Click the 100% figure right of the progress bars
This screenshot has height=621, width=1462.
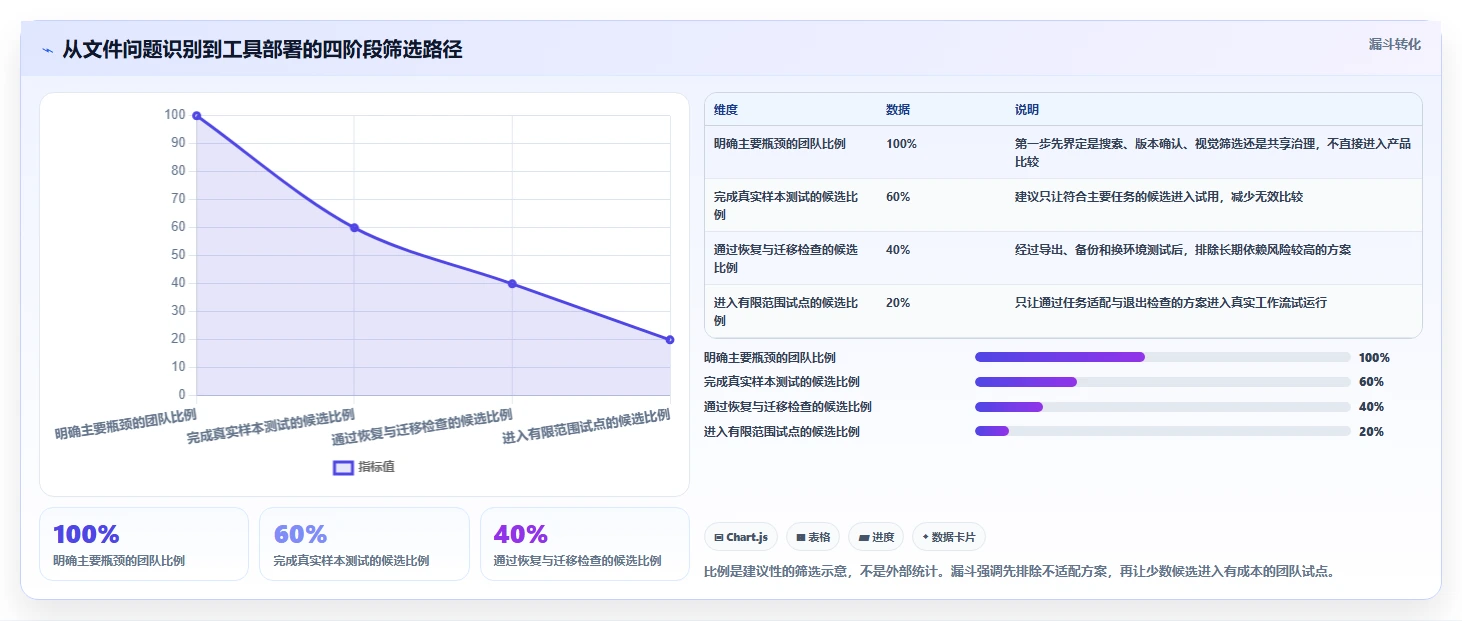pos(1374,357)
